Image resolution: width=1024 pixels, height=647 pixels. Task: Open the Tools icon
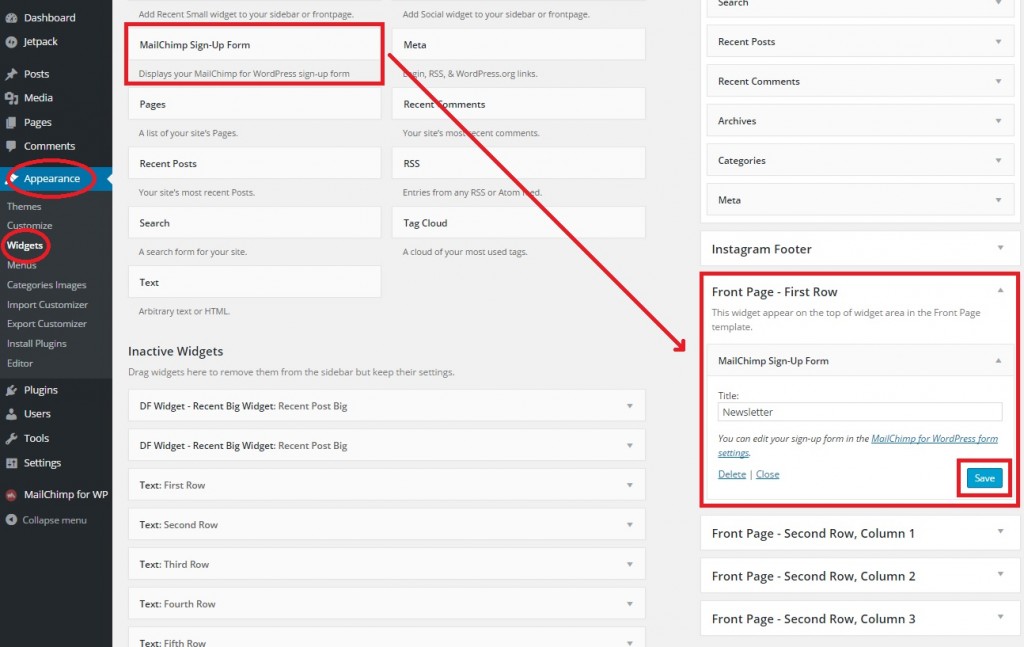[x=14, y=438]
